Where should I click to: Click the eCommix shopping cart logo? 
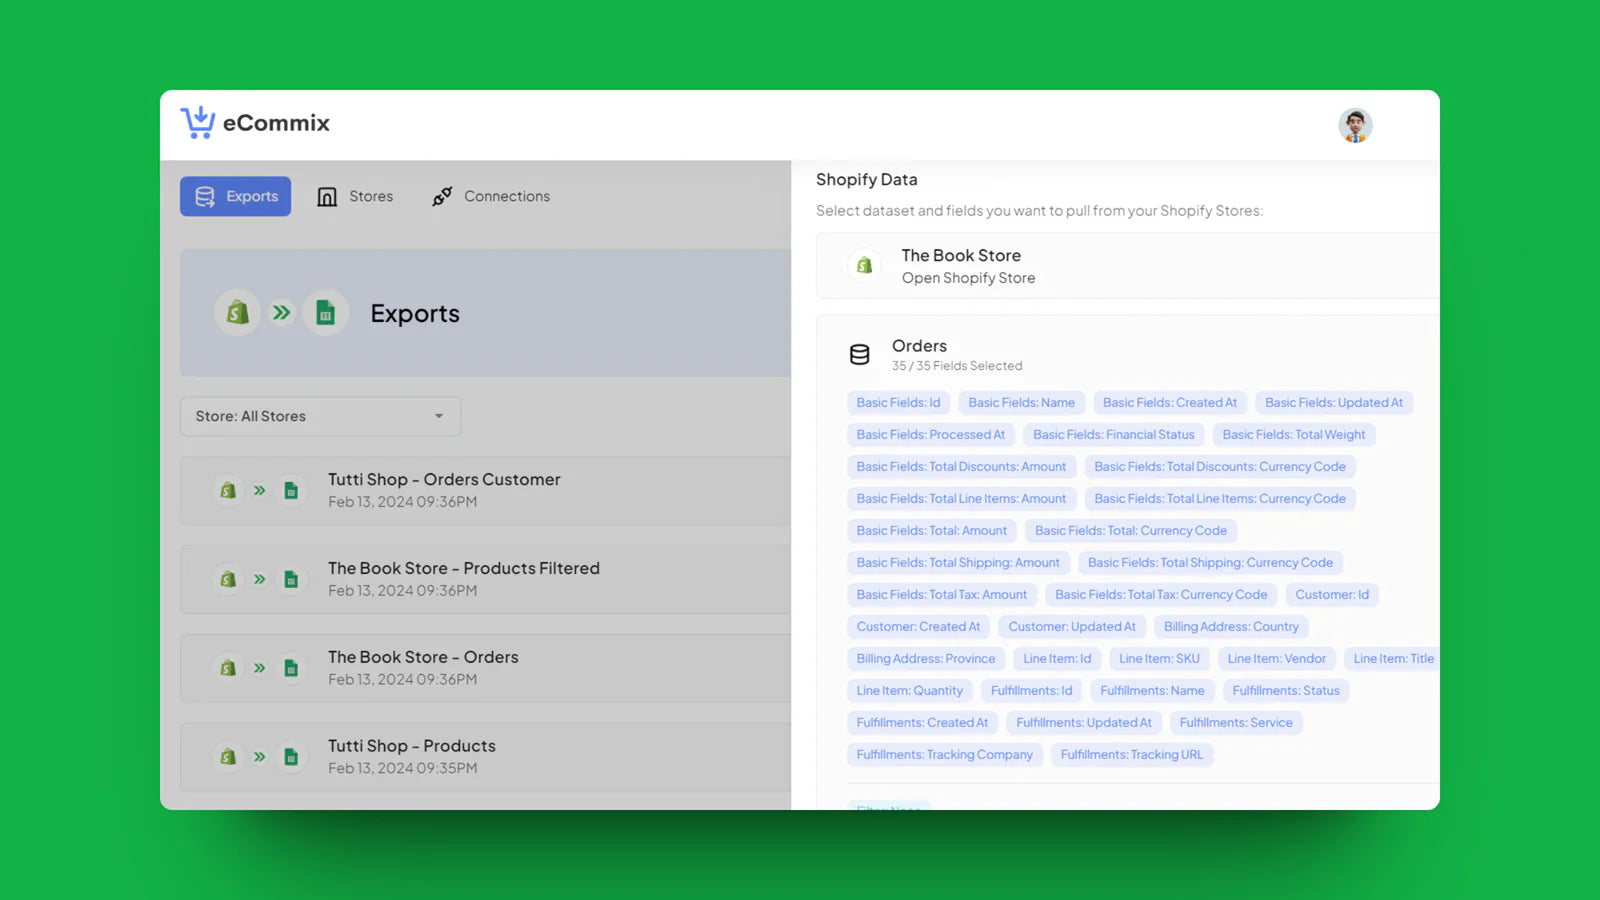coord(198,122)
